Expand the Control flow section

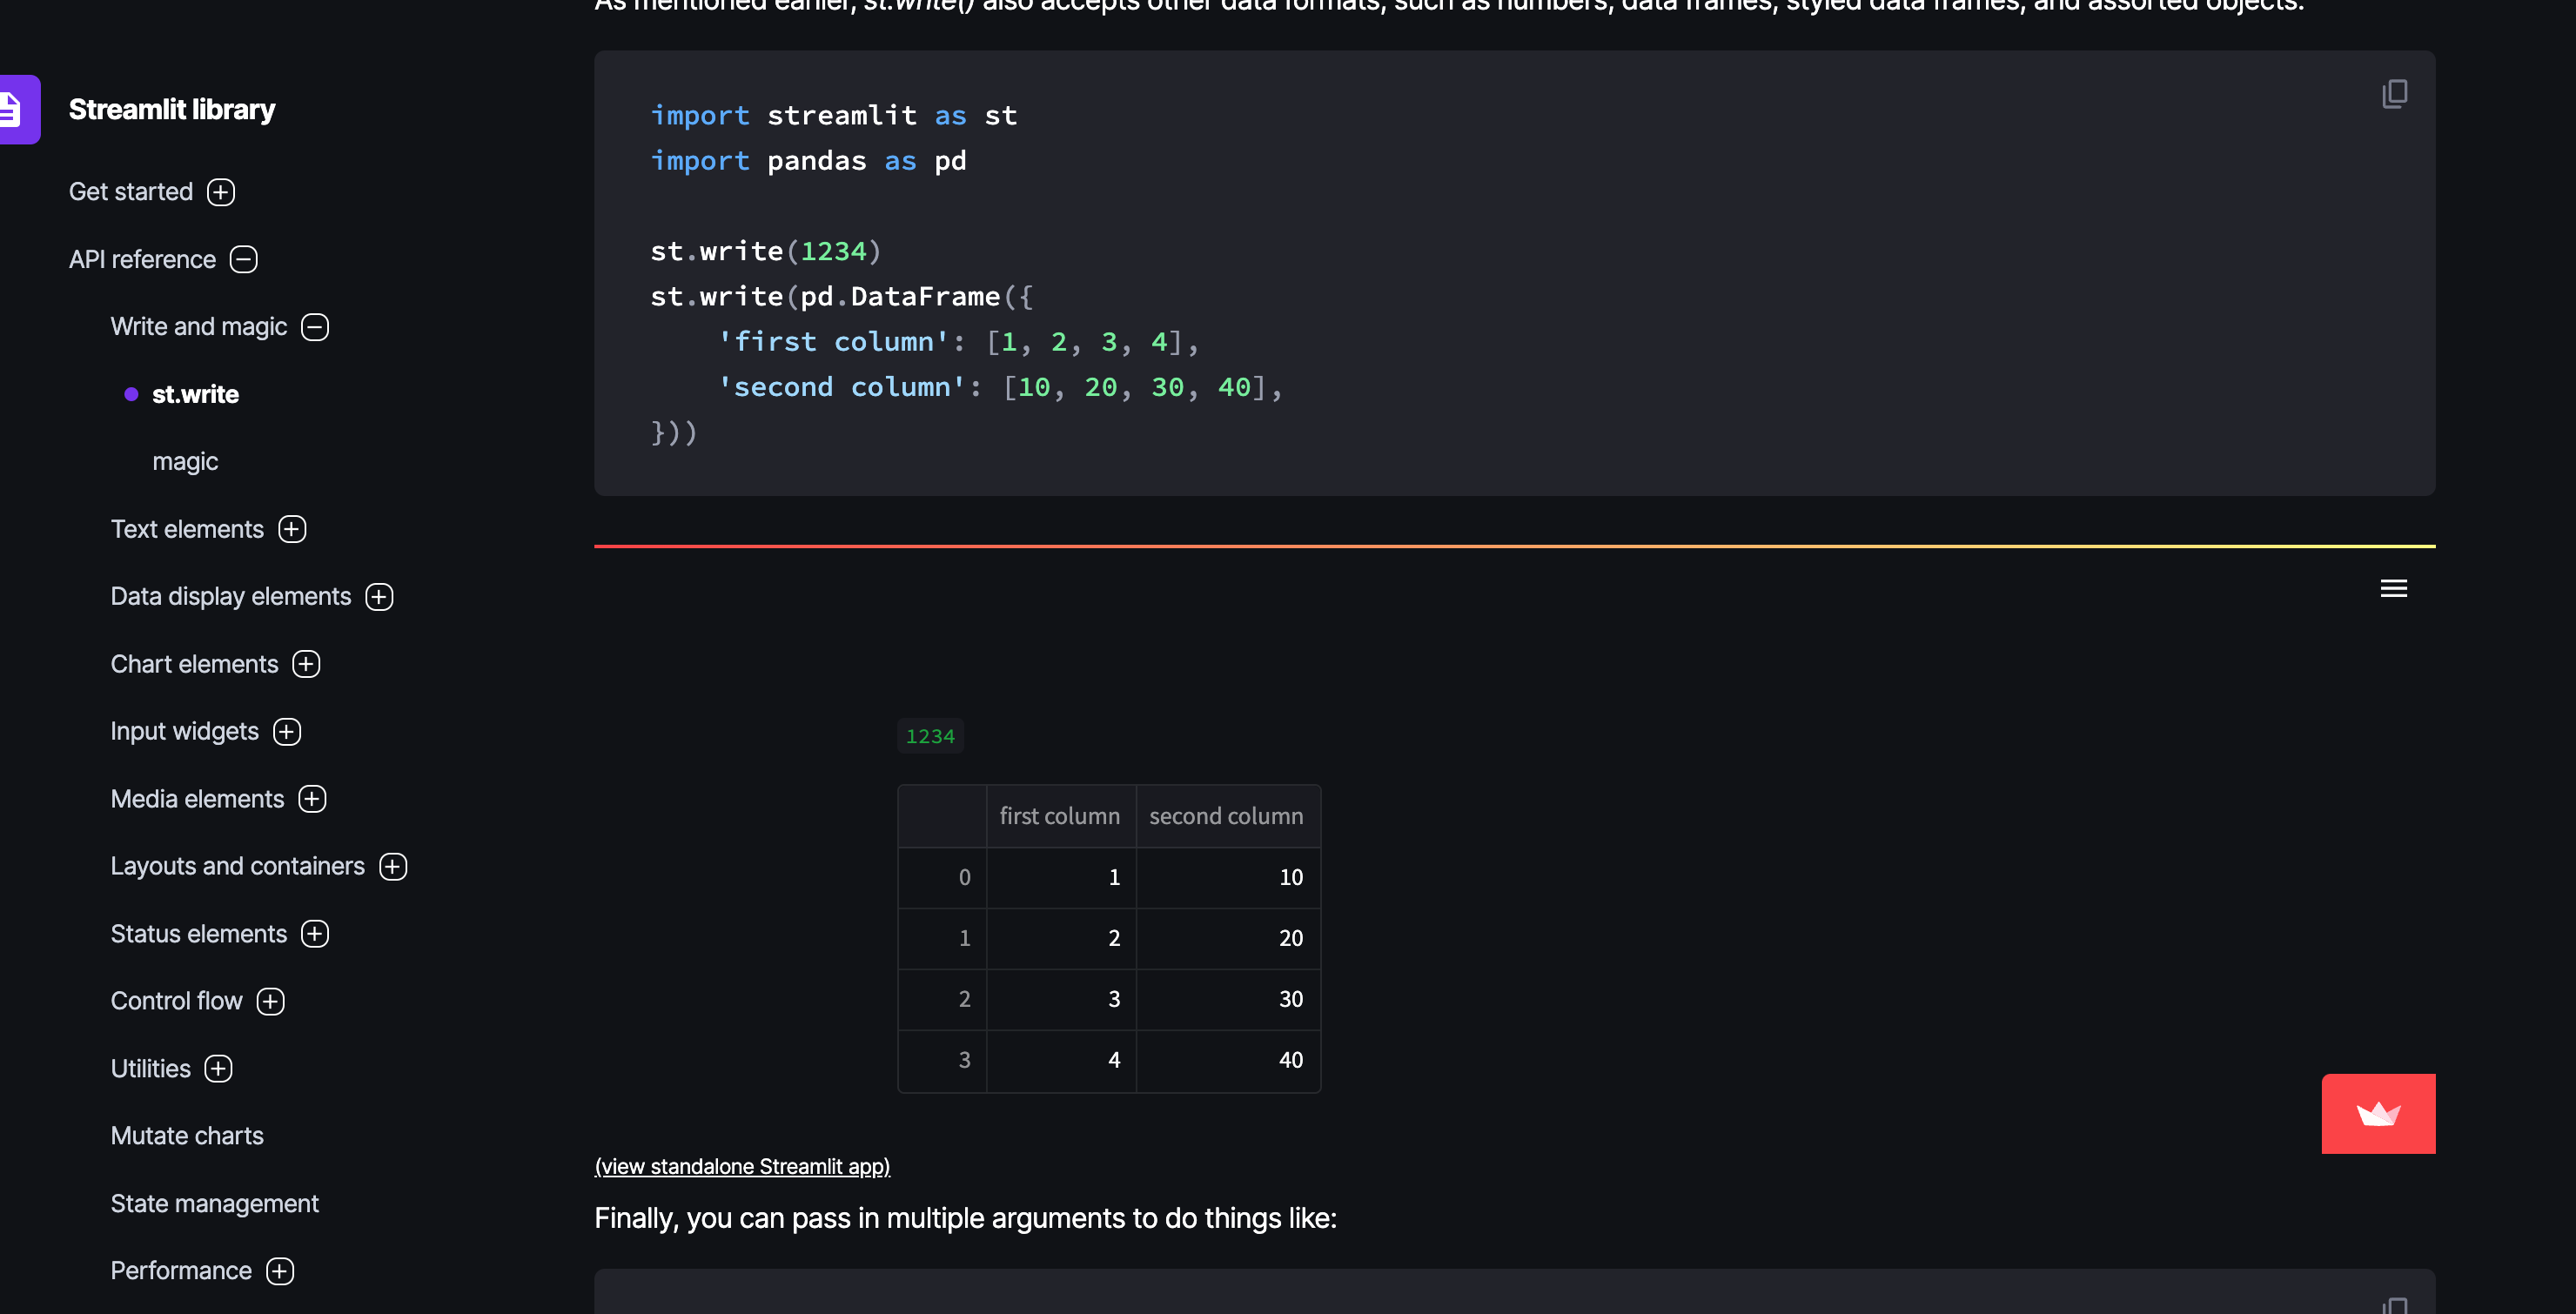point(271,1001)
